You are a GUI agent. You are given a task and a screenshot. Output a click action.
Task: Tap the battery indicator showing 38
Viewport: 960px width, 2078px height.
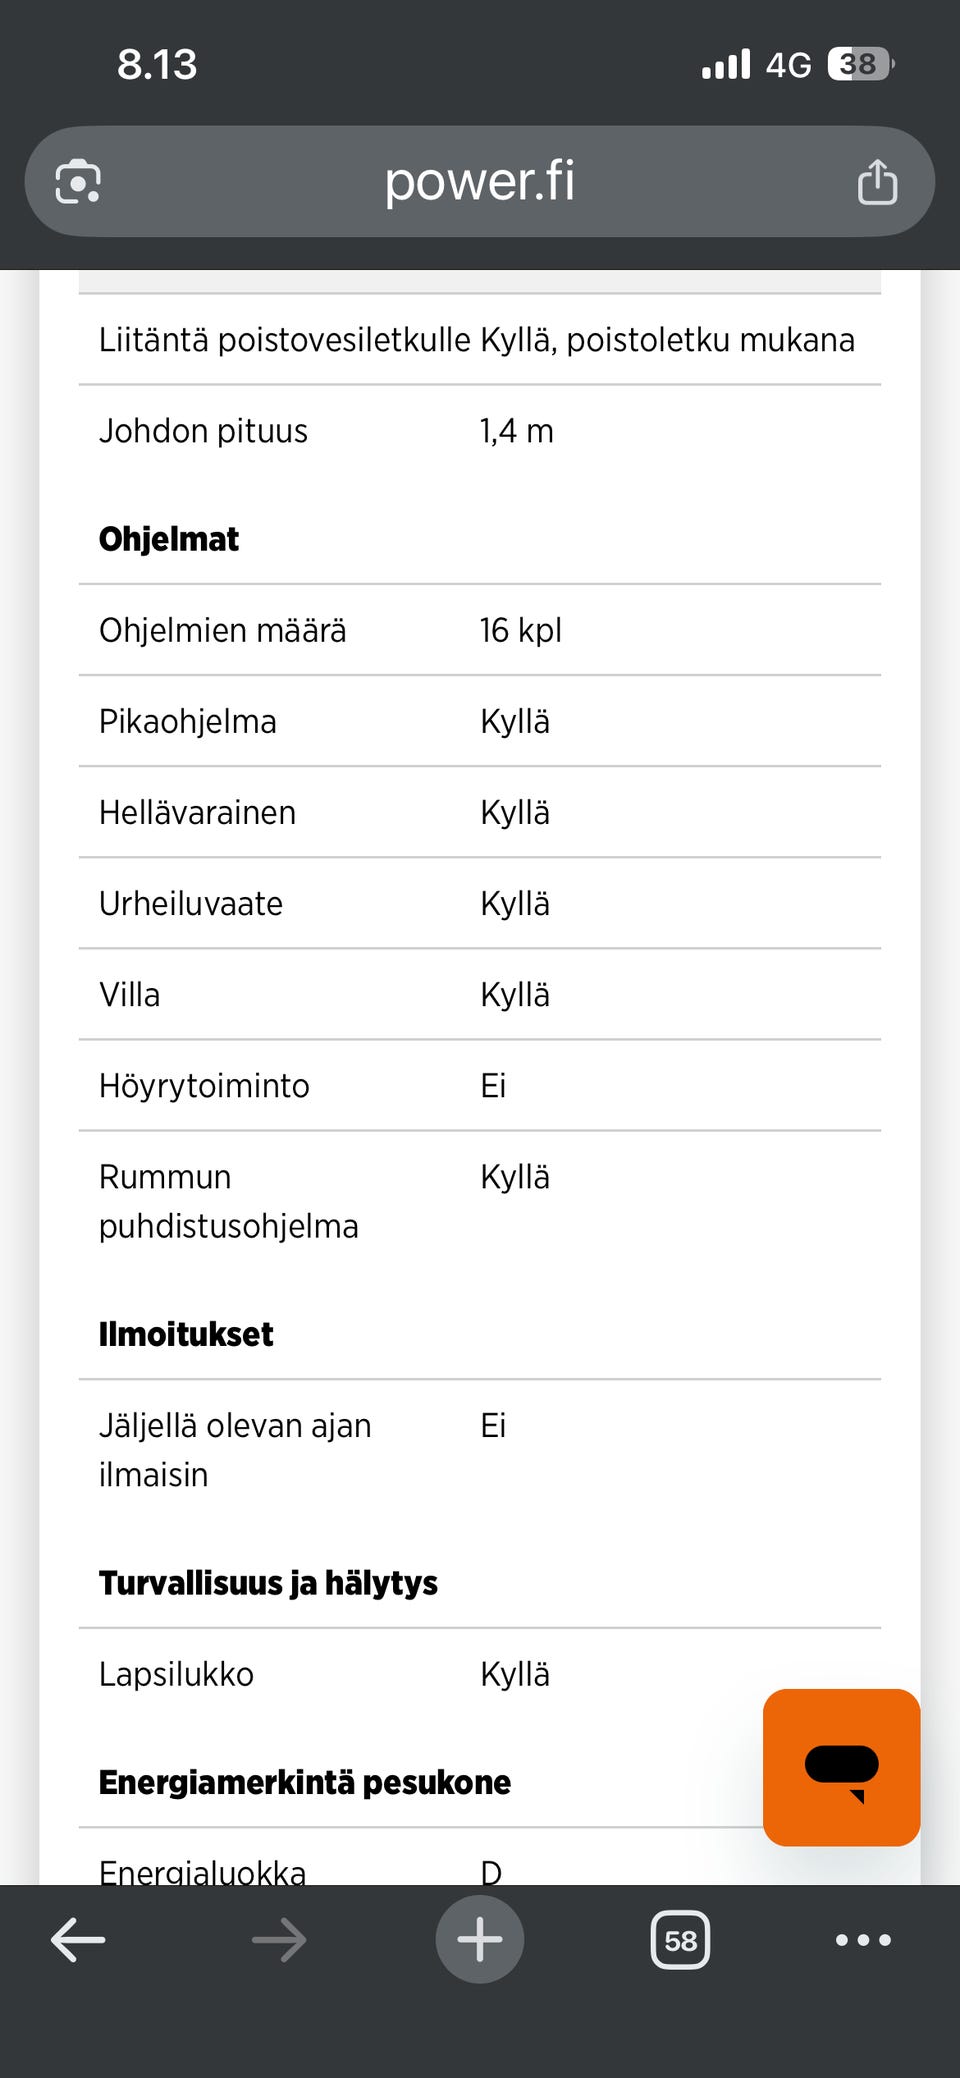858,63
